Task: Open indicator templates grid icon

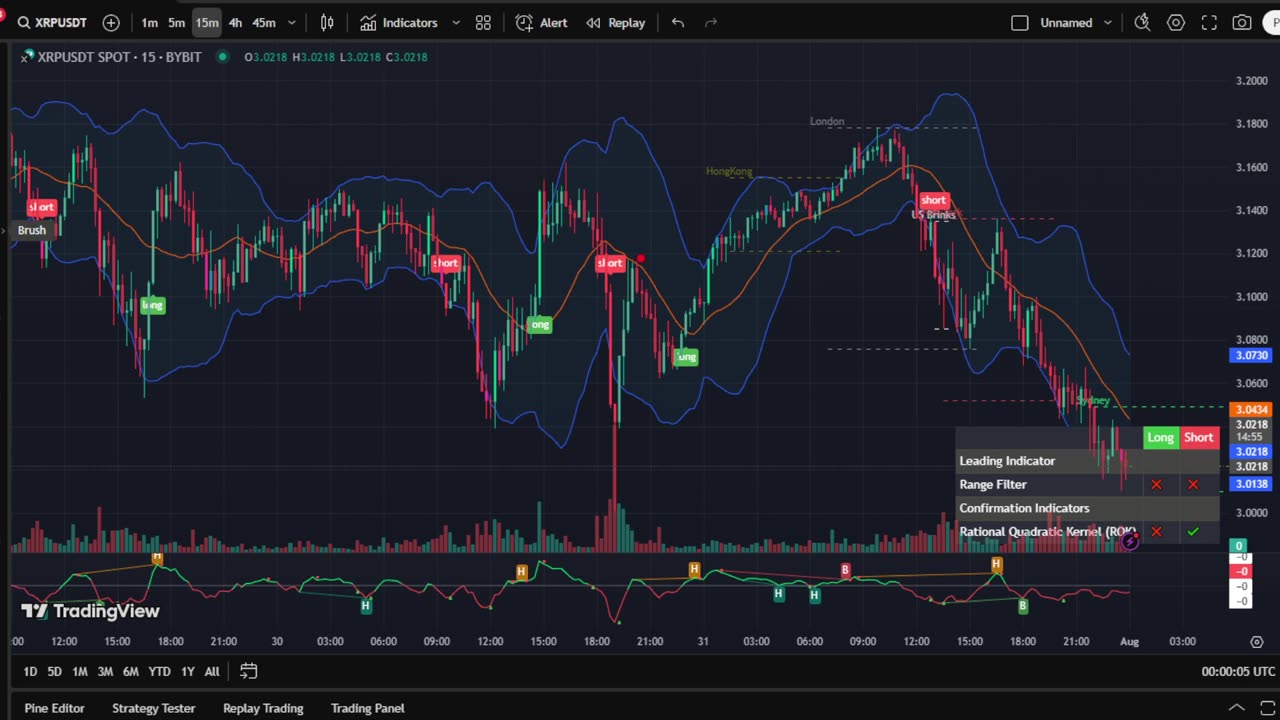Action: (x=483, y=22)
